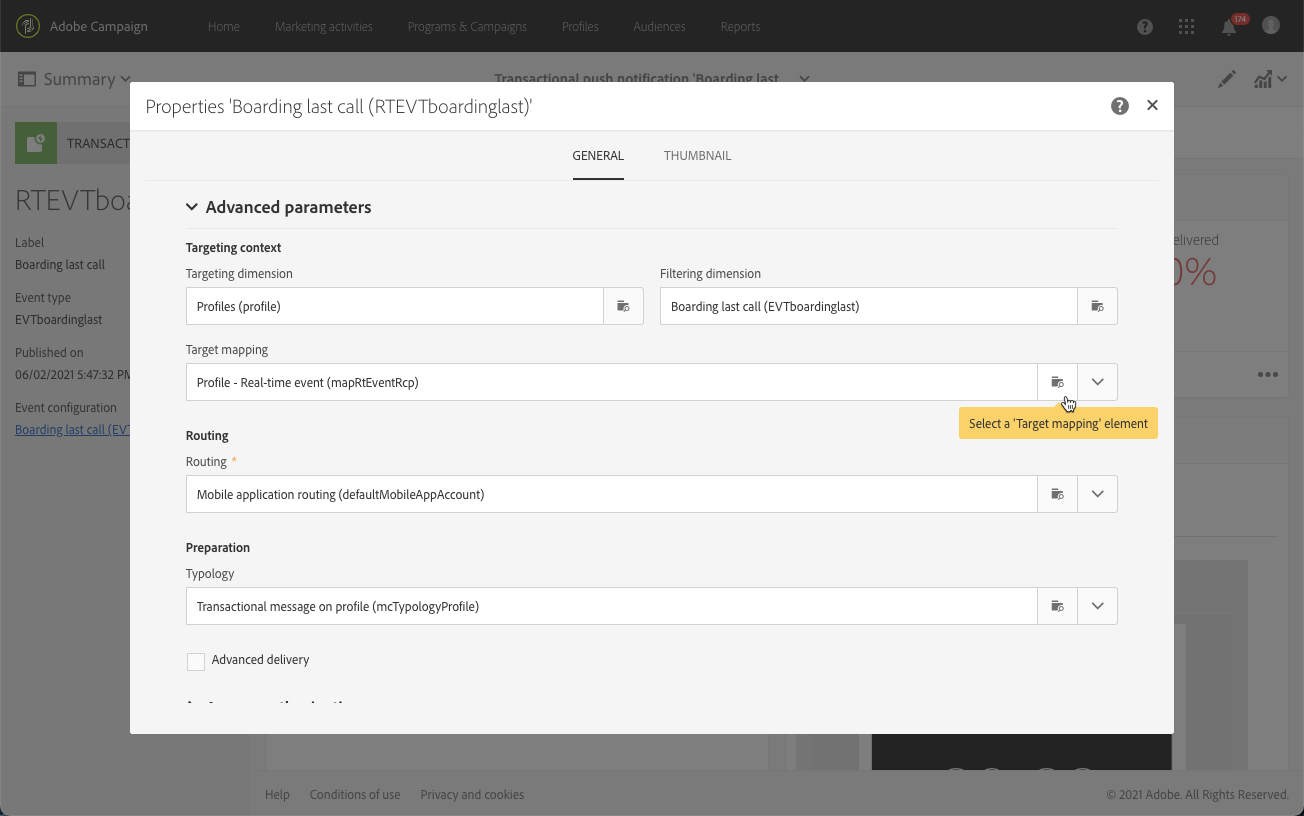Image resolution: width=1304 pixels, height=816 pixels.
Task: Switch to the Thumbnail tab
Action: point(697,156)
